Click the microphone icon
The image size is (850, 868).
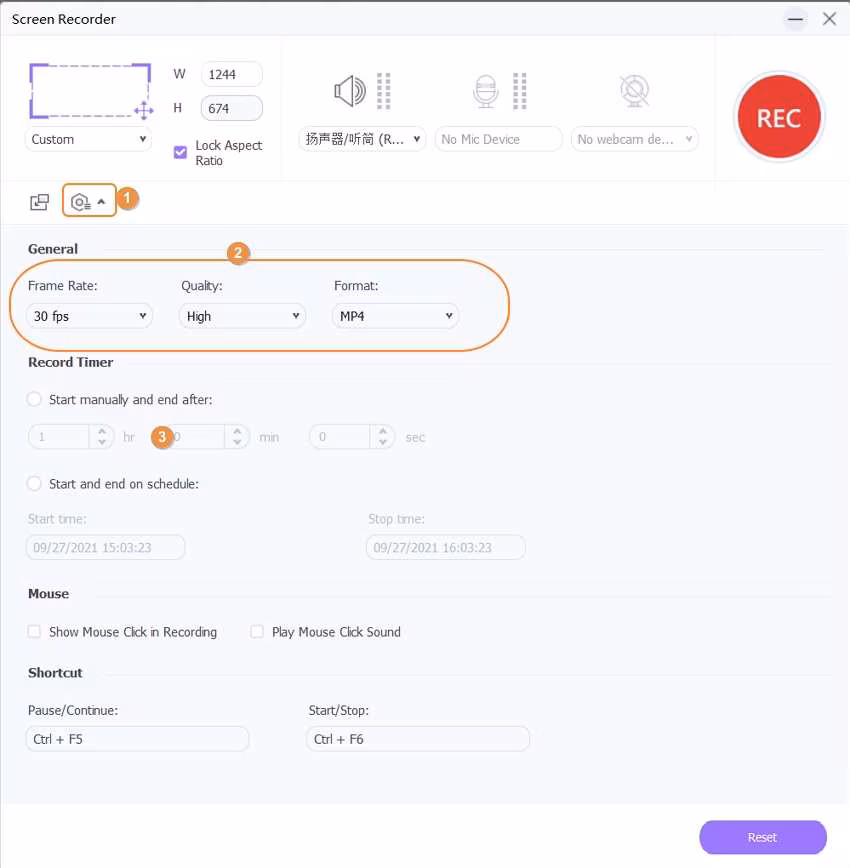point(485,92)
